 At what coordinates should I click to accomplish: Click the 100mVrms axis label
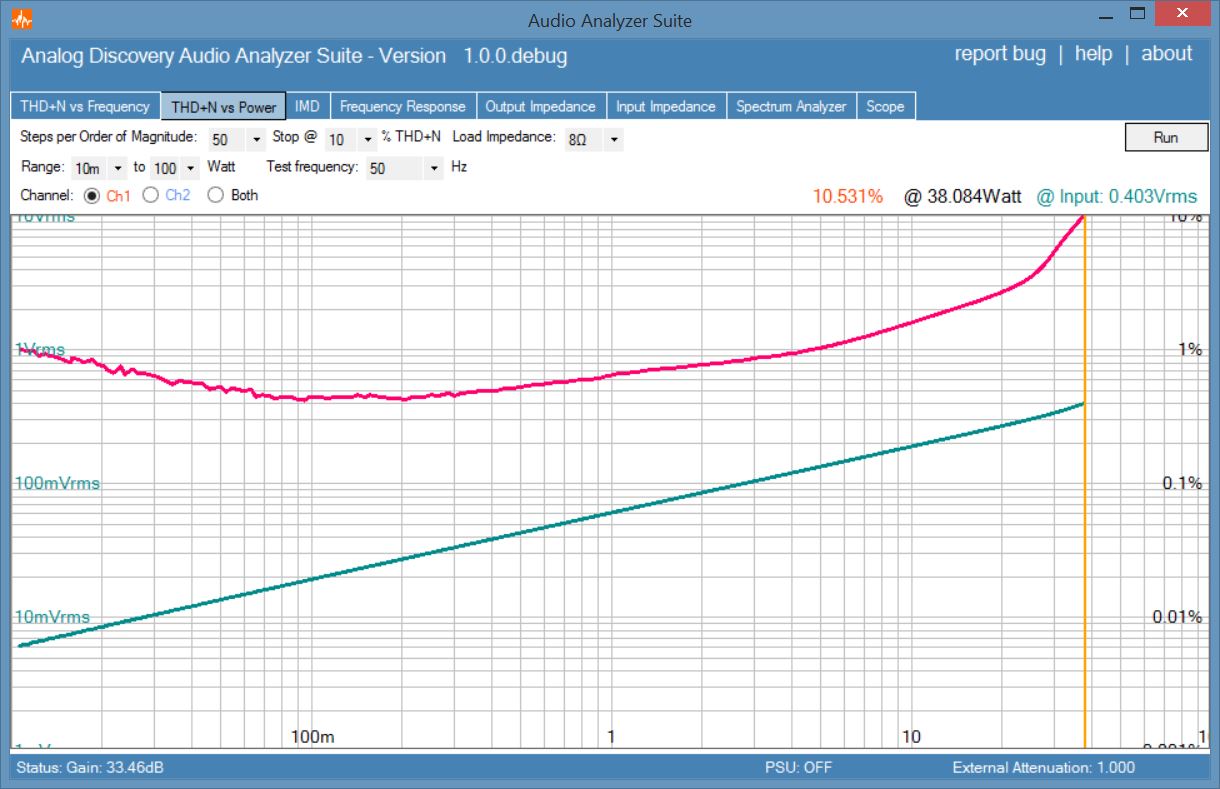click(x=57, y=483)
